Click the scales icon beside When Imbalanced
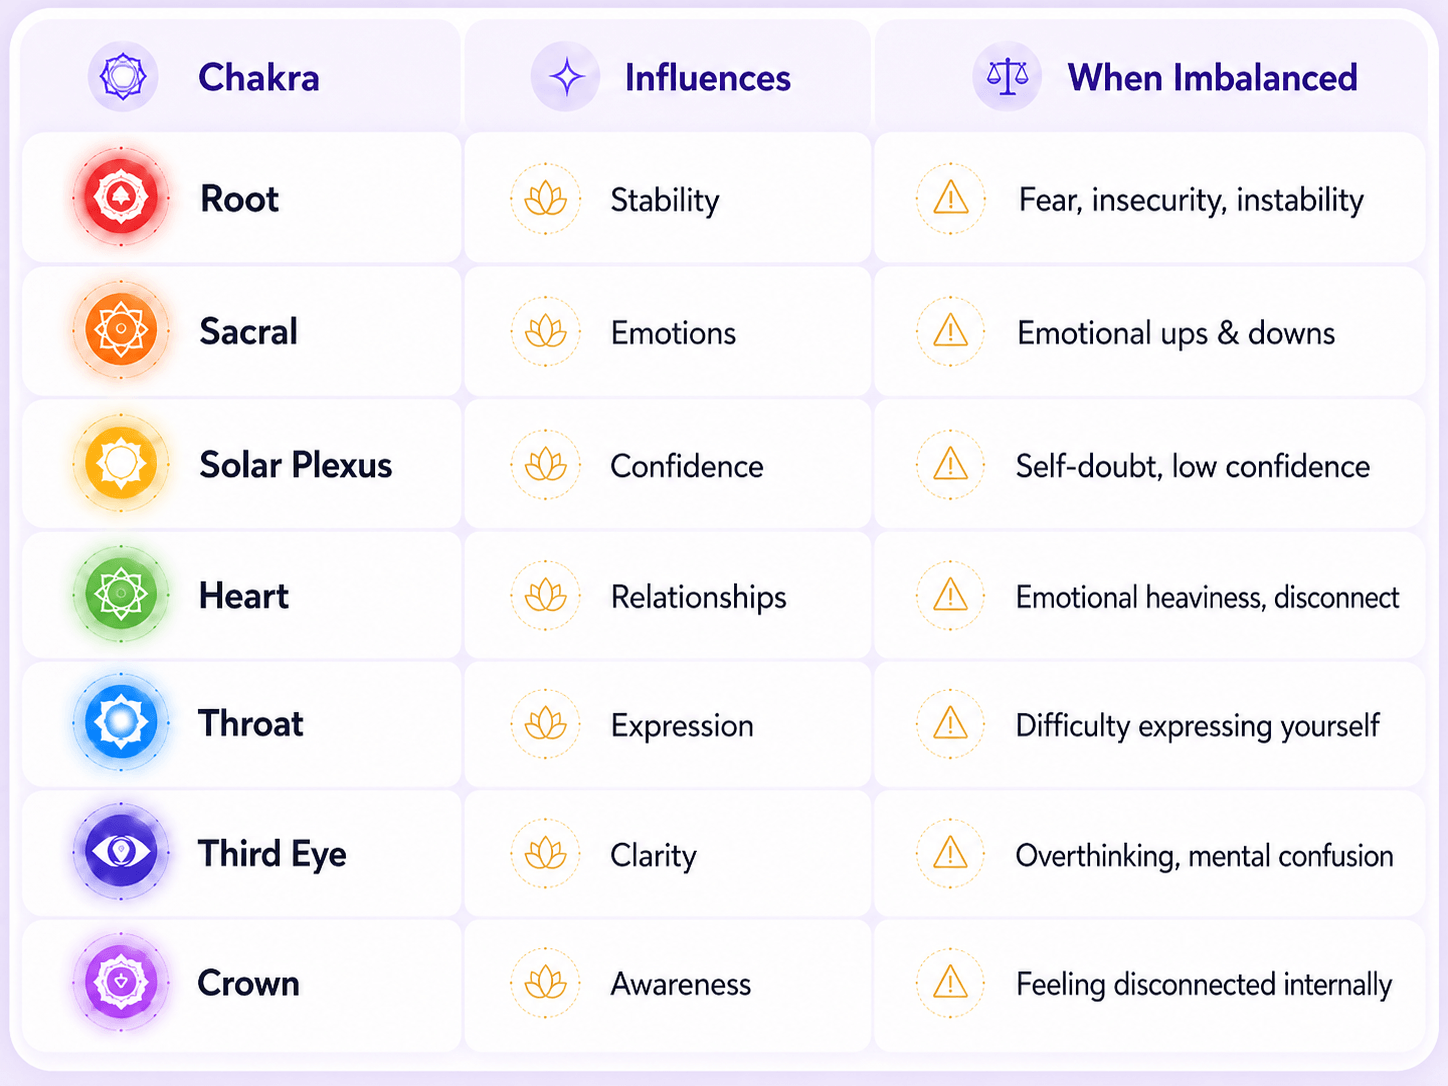1448x1086 pixels. click(x=1007, y=77)
